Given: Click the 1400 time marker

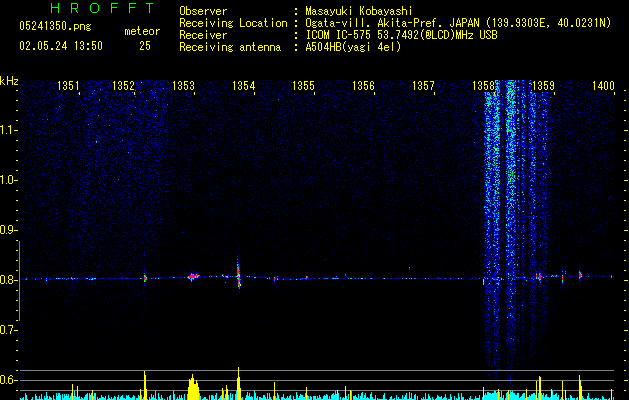Looking at the screenshot, I should pyautogui.click(x=603, y=86).
